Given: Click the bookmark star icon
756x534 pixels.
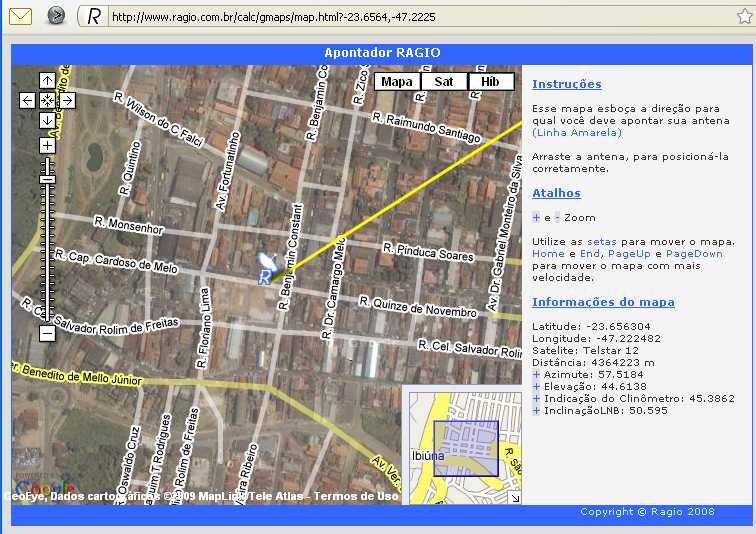Looking at the screenshot, I should pos(744,16).
